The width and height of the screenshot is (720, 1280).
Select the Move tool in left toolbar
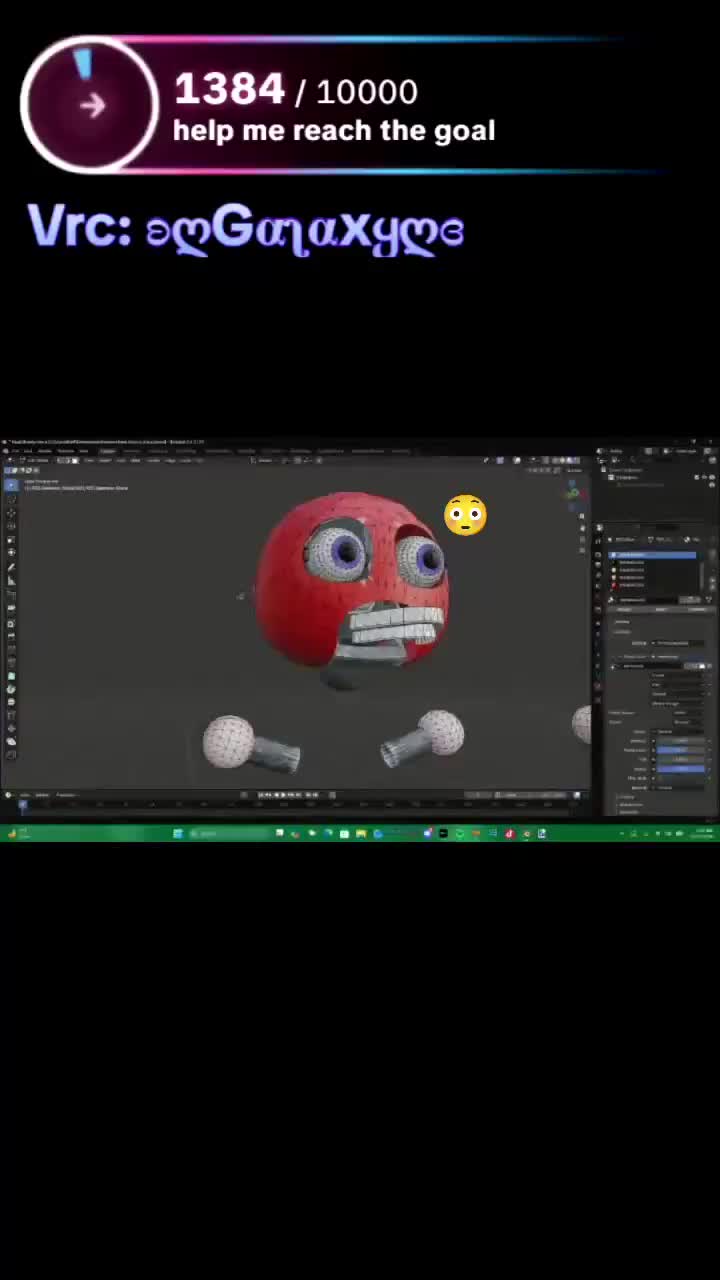tap(11, 512)
